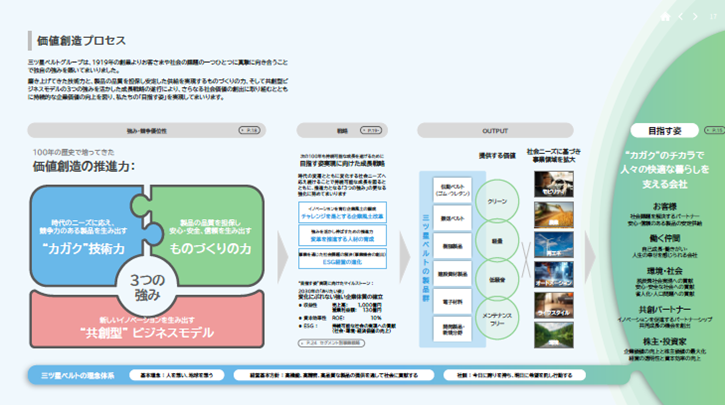This screenshot has height=405, width=725.
Task: Click the home icon at top right
Action: pos(664,17)
